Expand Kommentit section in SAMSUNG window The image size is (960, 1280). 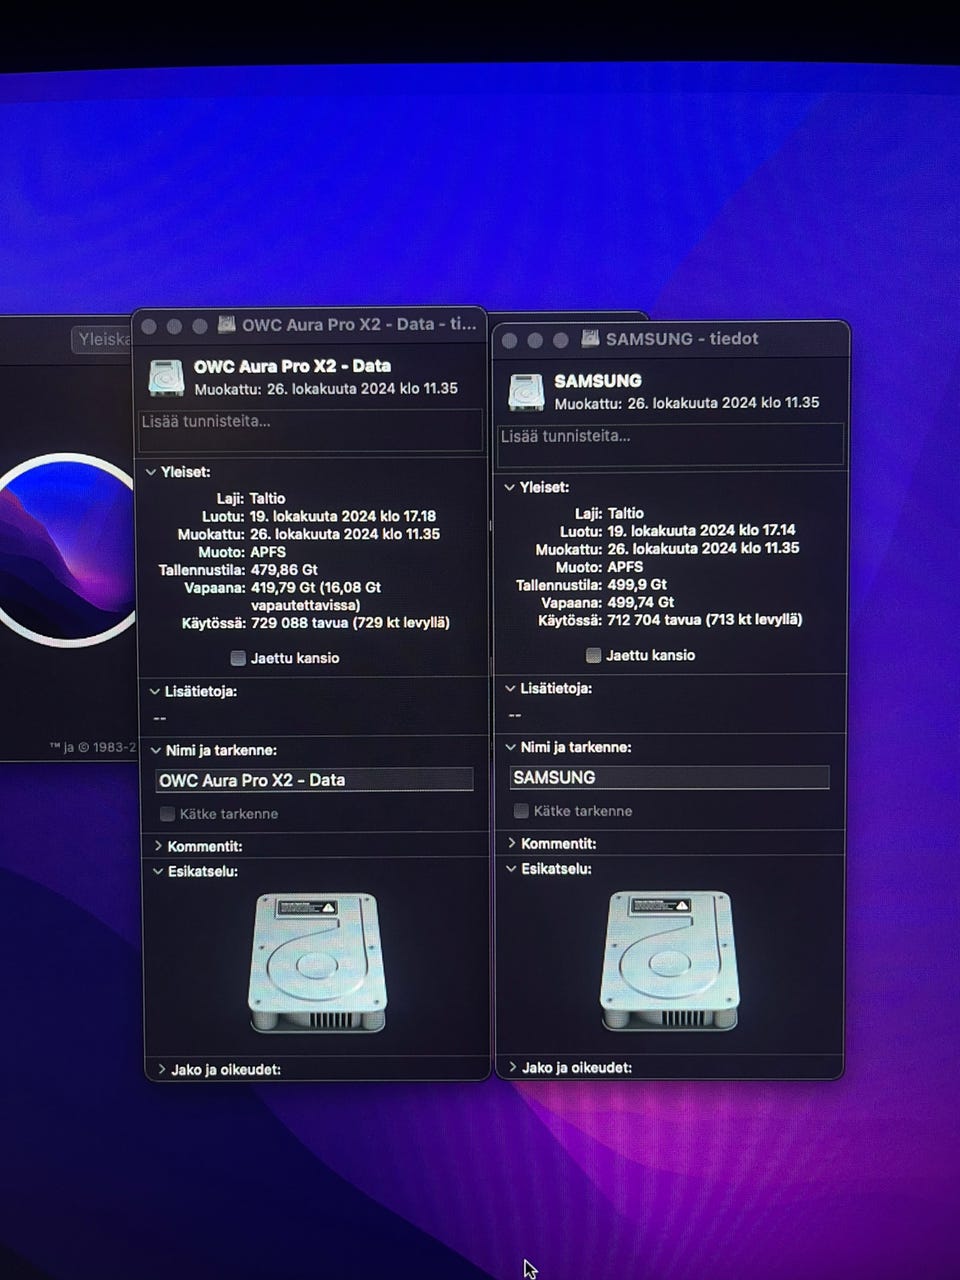(x=512, y=843)
